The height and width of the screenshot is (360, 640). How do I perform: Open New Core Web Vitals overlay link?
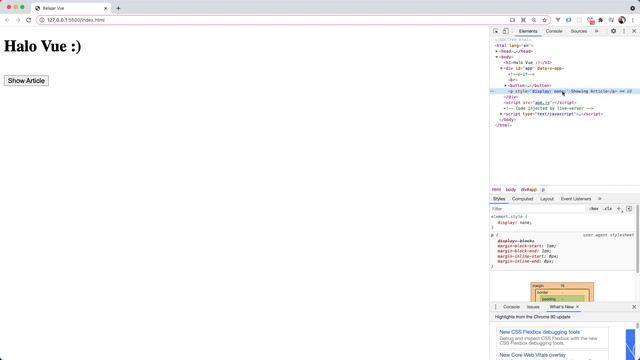click(x=532, y=355)
